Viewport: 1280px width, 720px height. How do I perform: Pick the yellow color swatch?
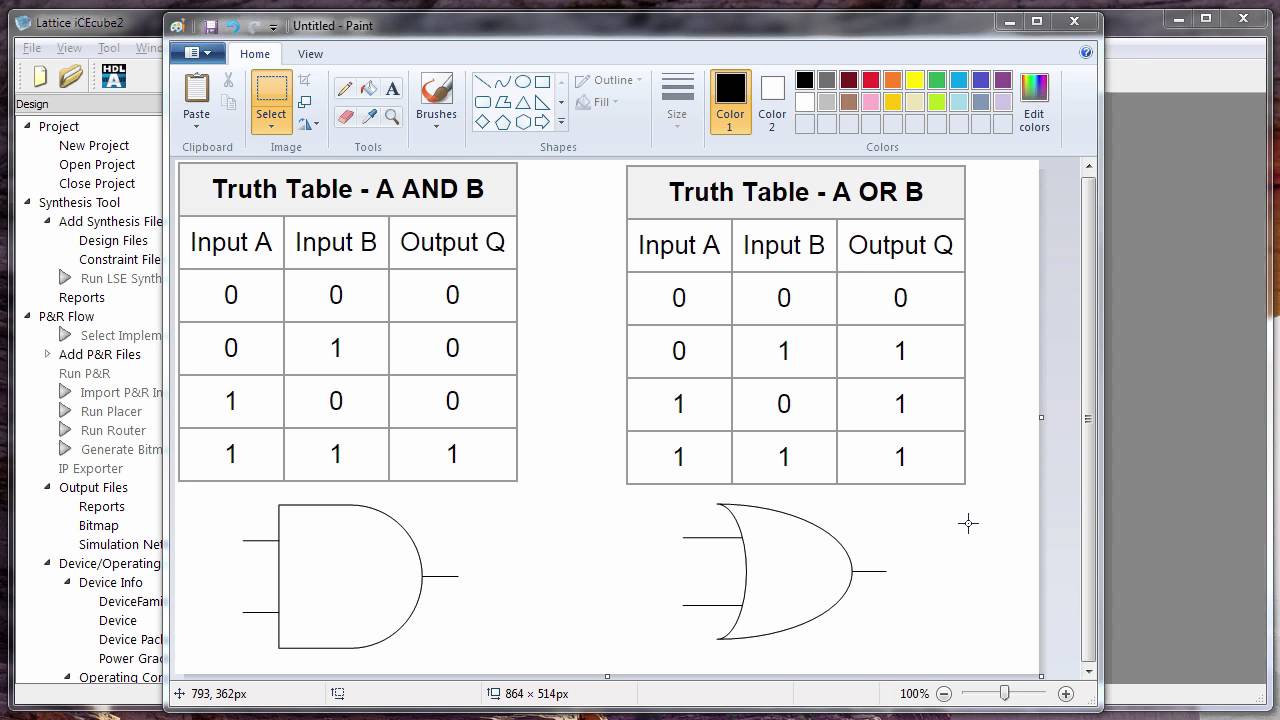(915, 80)
